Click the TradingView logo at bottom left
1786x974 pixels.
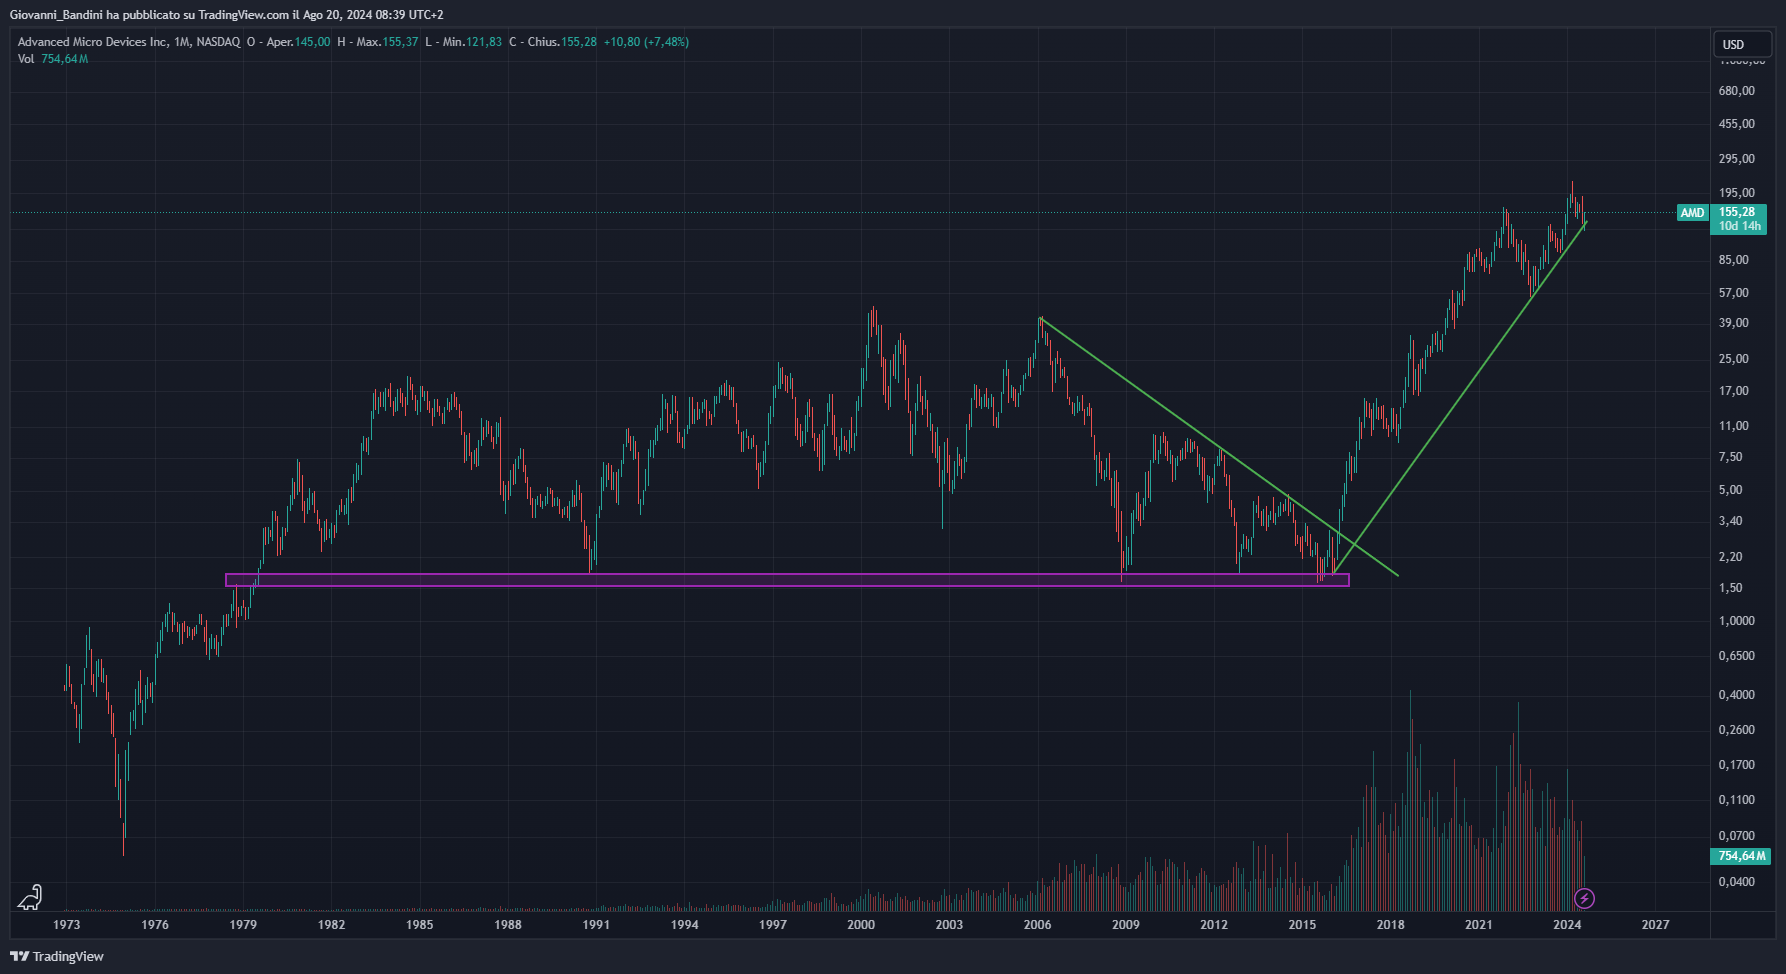[57, 956]
